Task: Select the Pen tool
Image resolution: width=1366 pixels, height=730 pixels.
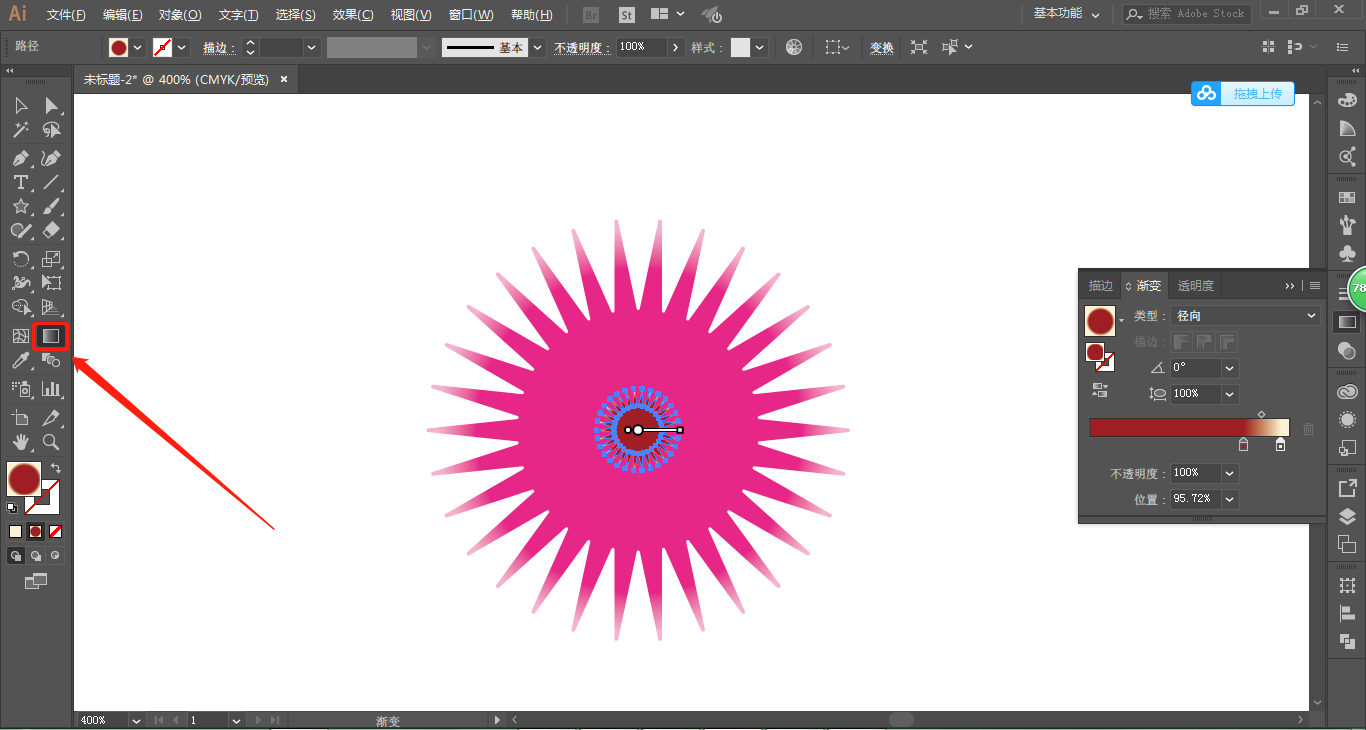Action: click(x=20, y=158)
